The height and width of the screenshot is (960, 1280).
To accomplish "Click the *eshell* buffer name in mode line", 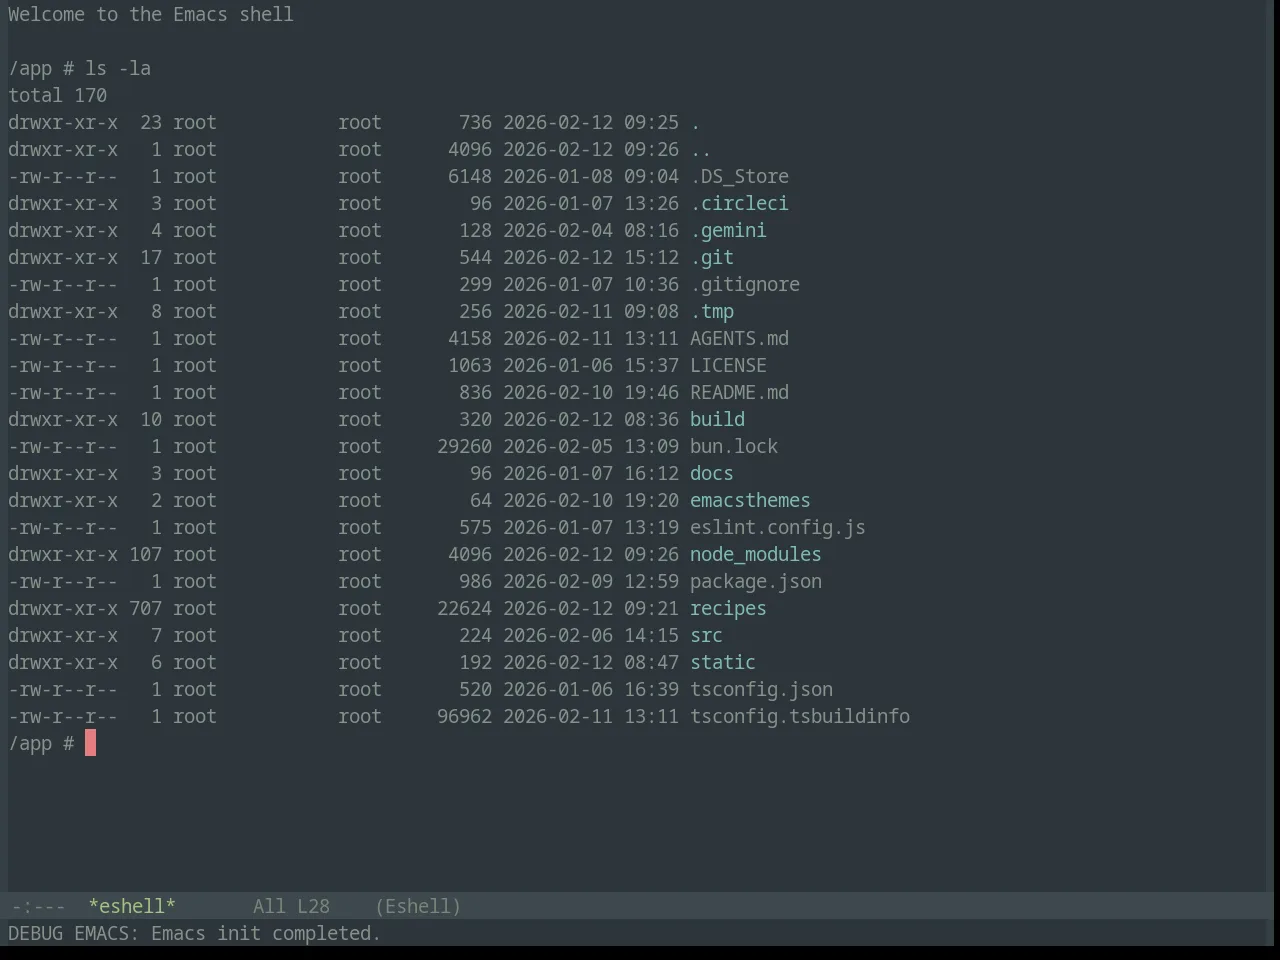I will point(132,906).
